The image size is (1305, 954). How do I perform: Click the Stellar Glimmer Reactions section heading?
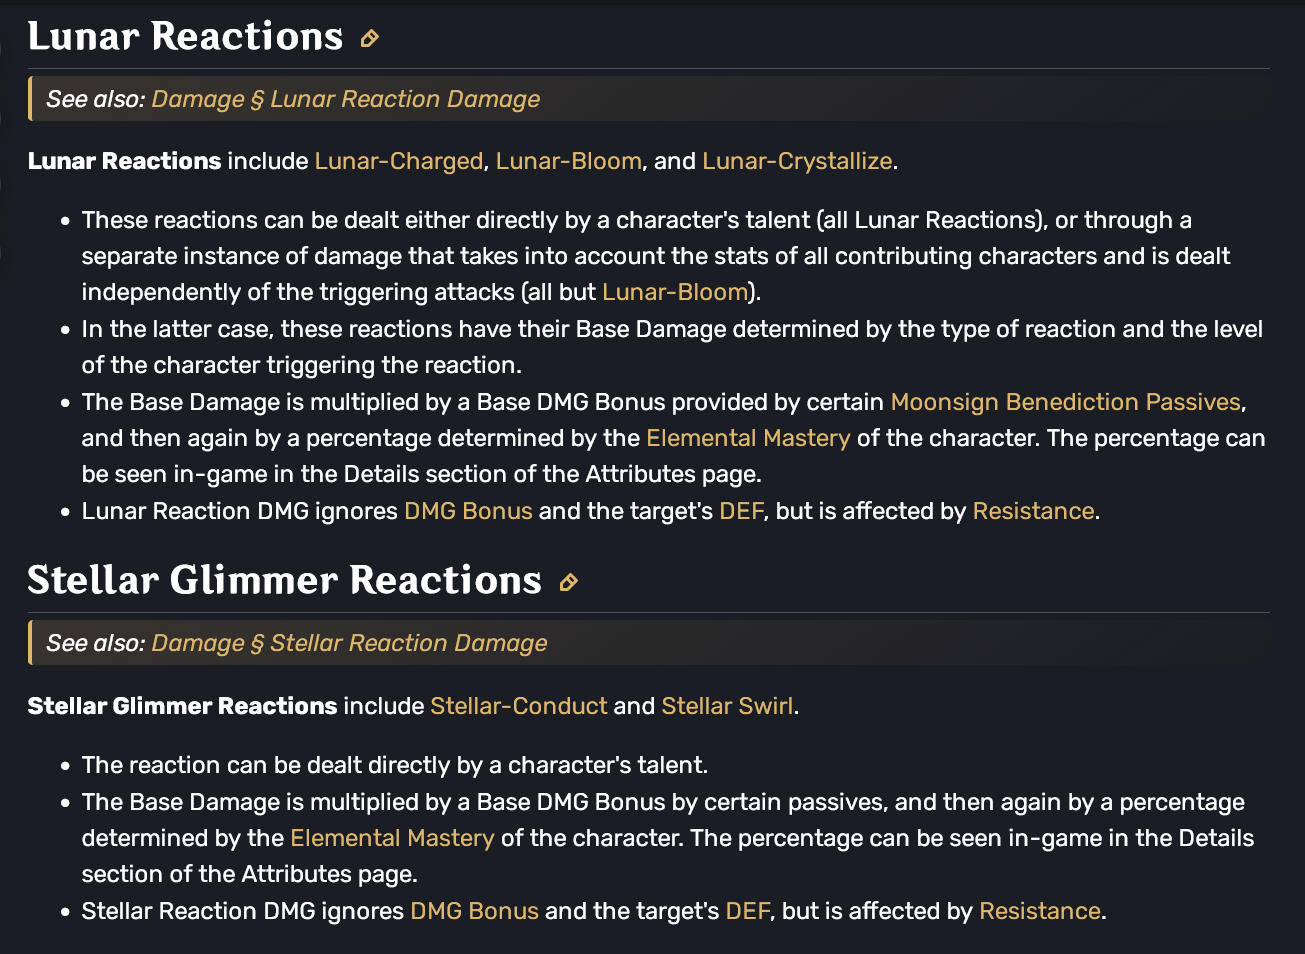[284, 580]
